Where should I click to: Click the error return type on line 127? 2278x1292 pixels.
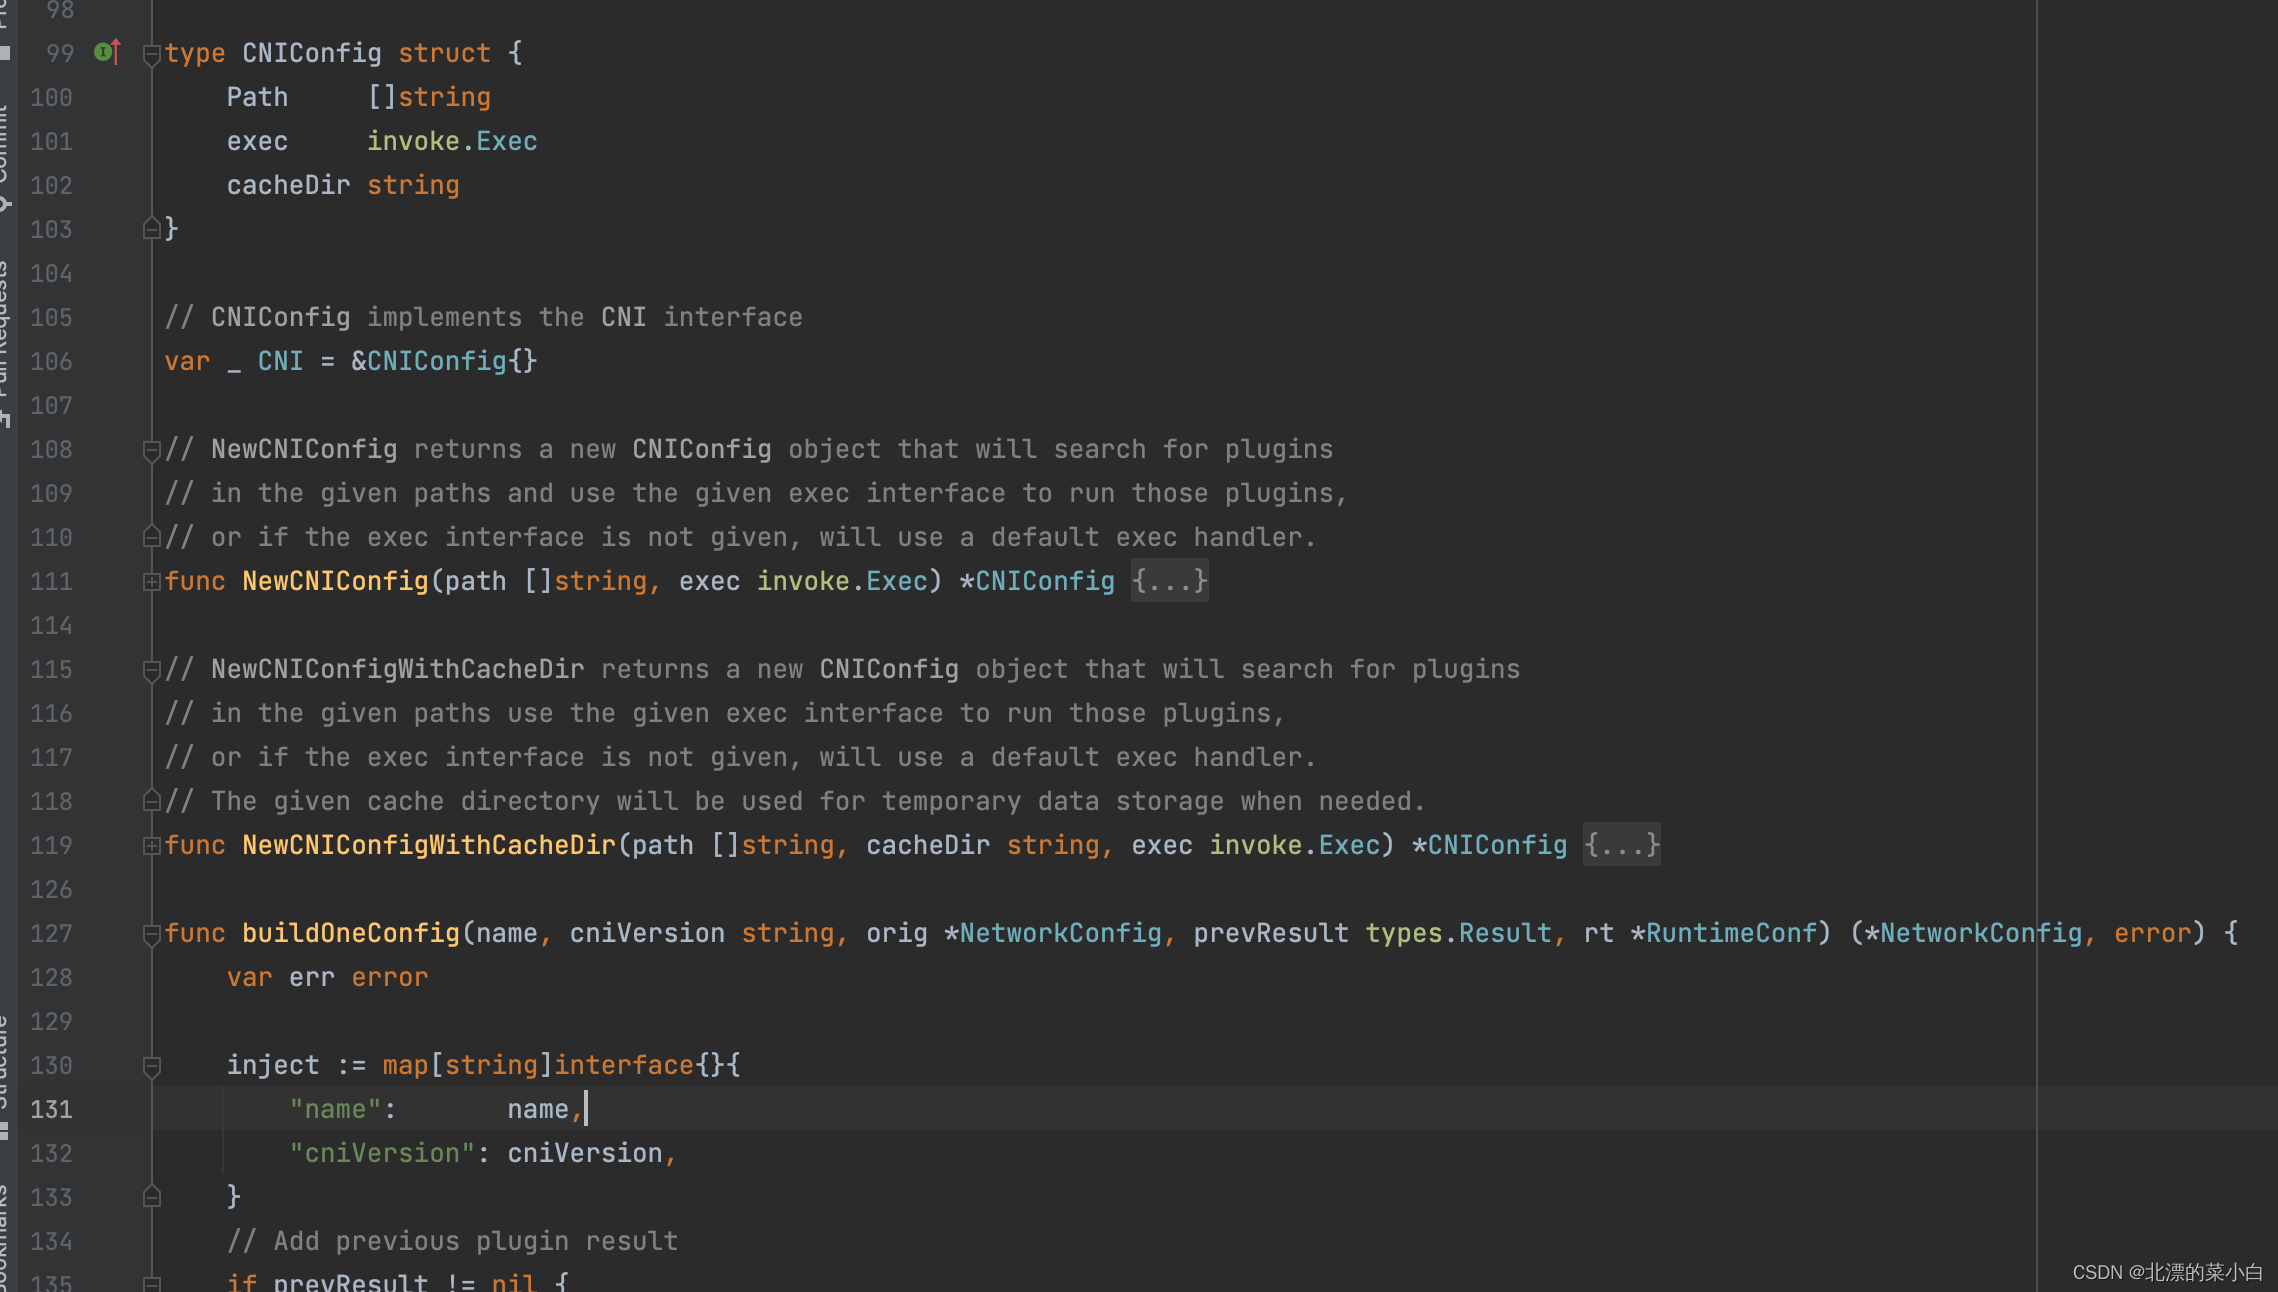coord(2152,933)
